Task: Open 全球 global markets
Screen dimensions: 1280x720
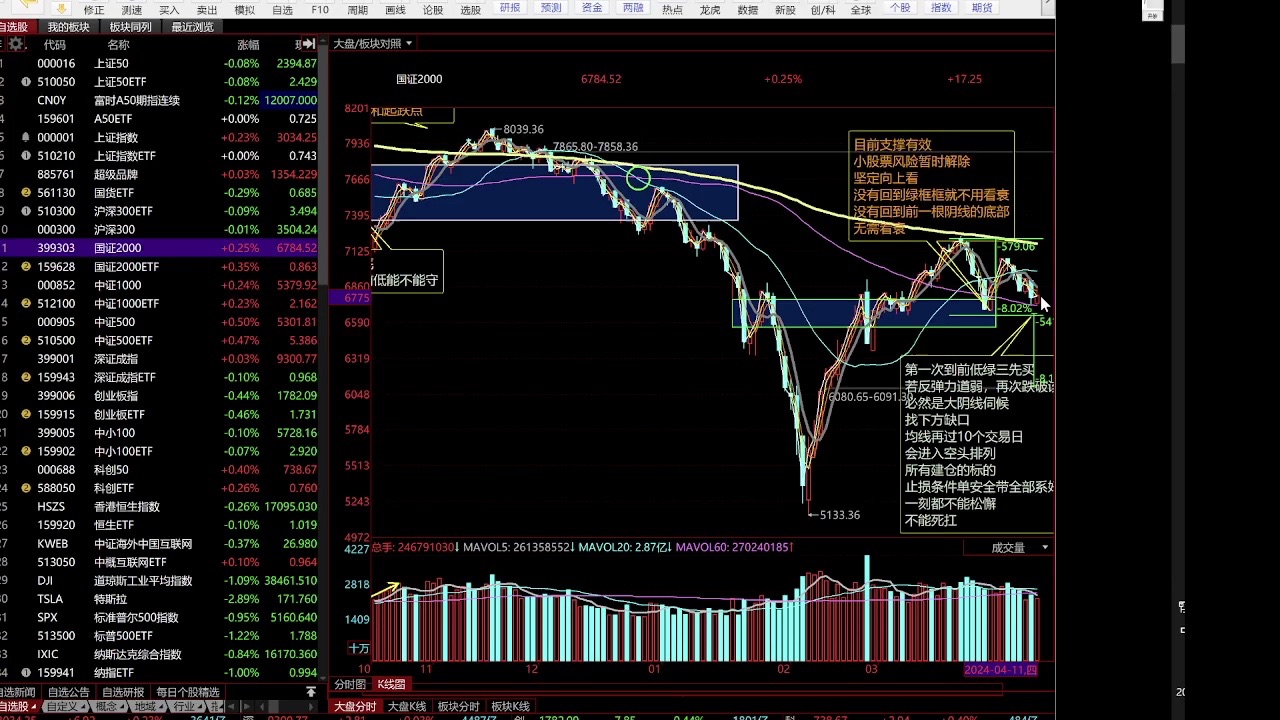Action: pyautogui.click(x=860, y=10)
